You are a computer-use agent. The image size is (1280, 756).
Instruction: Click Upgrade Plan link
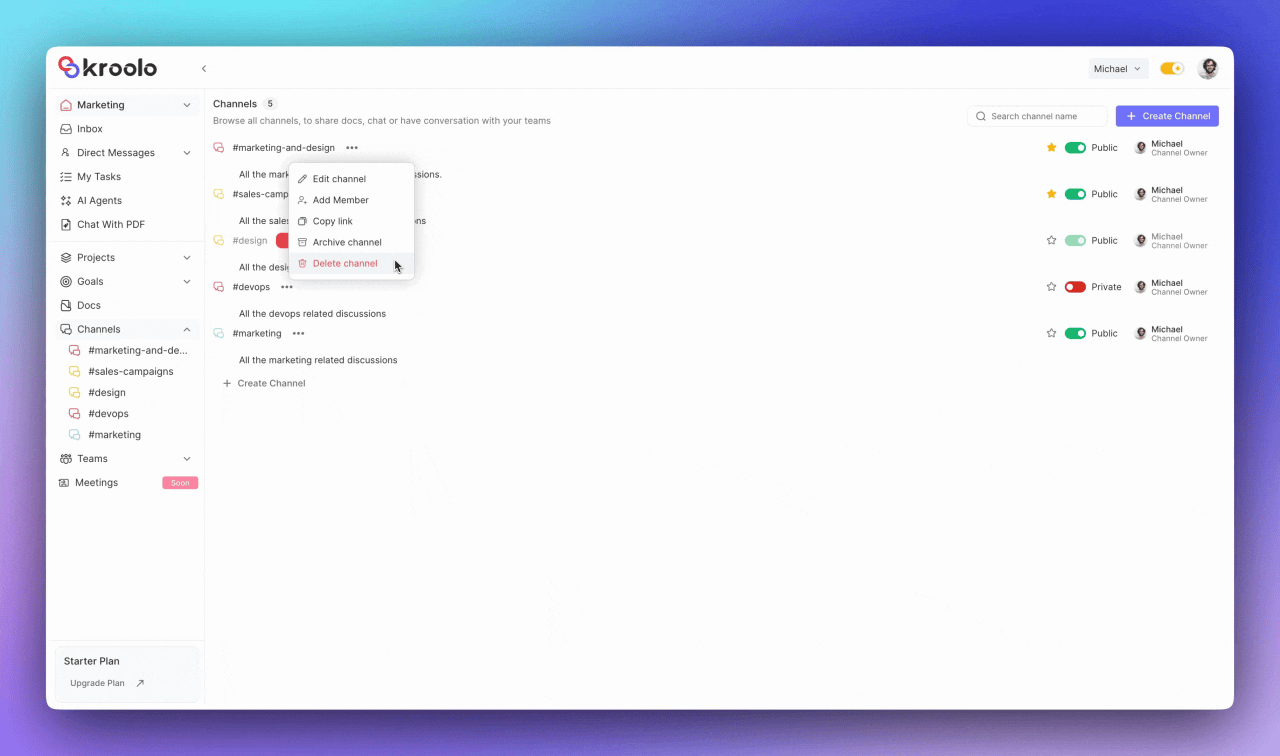click(96, 683)
